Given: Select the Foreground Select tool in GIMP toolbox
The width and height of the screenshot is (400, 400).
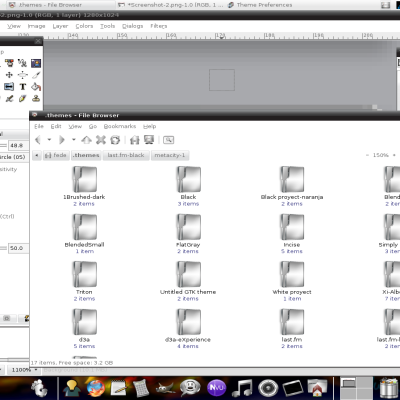Looking at the screenshot, I should coord(36,63).
